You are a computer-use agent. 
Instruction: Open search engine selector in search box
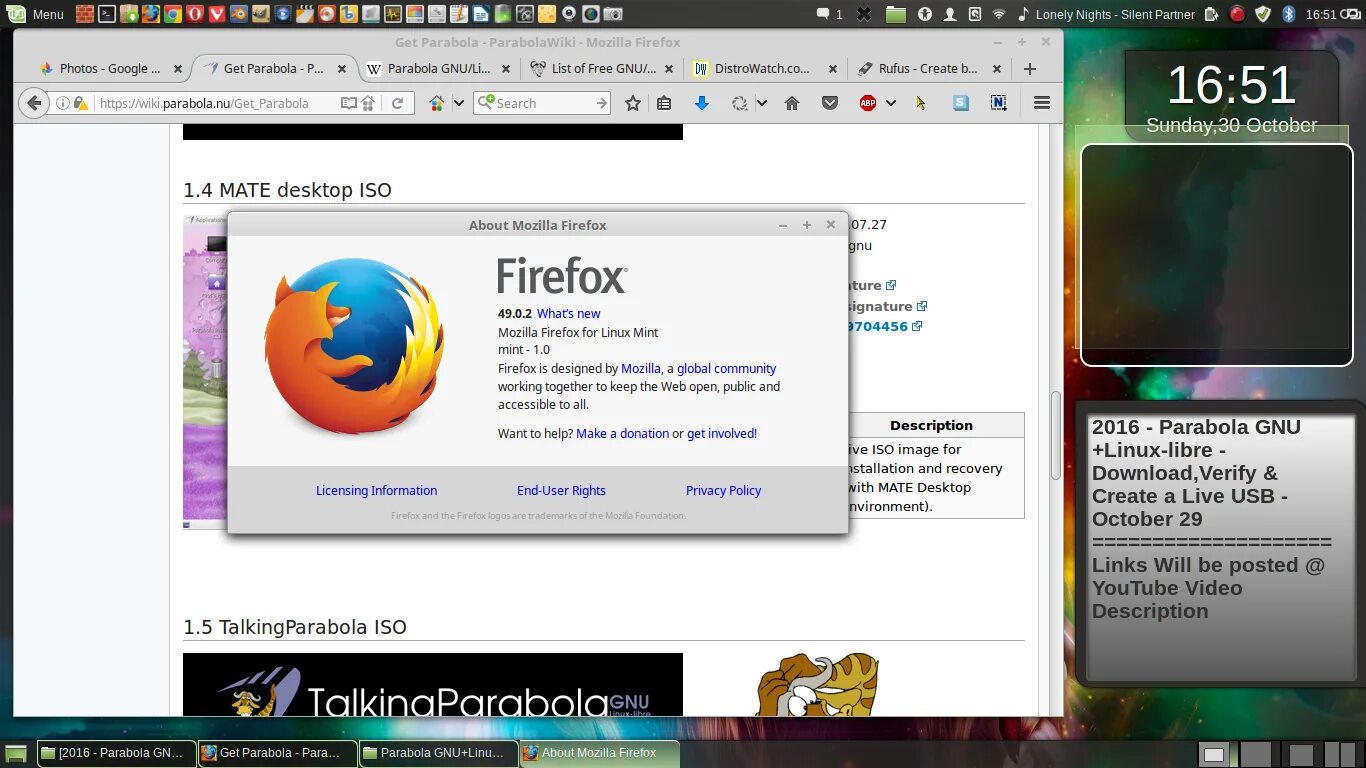(x=485, y=103)
